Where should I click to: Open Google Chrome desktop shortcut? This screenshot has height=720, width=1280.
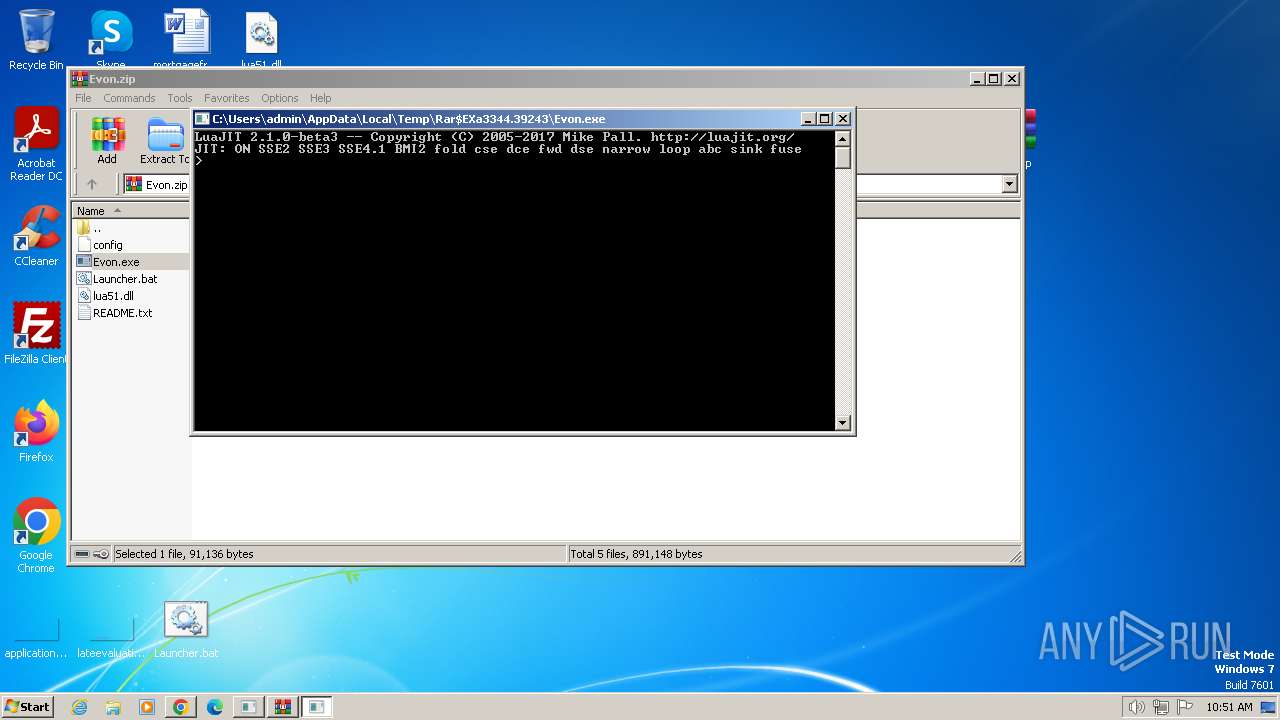[x=36, y=535]
